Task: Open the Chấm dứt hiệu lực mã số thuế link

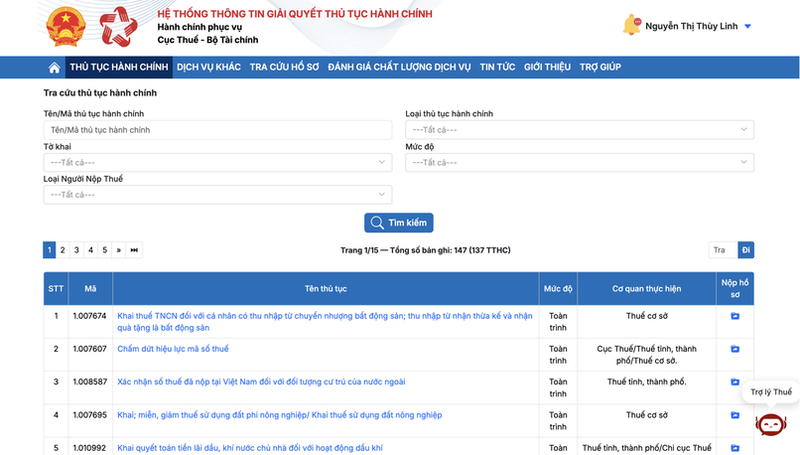Action: tap(173, 349)
